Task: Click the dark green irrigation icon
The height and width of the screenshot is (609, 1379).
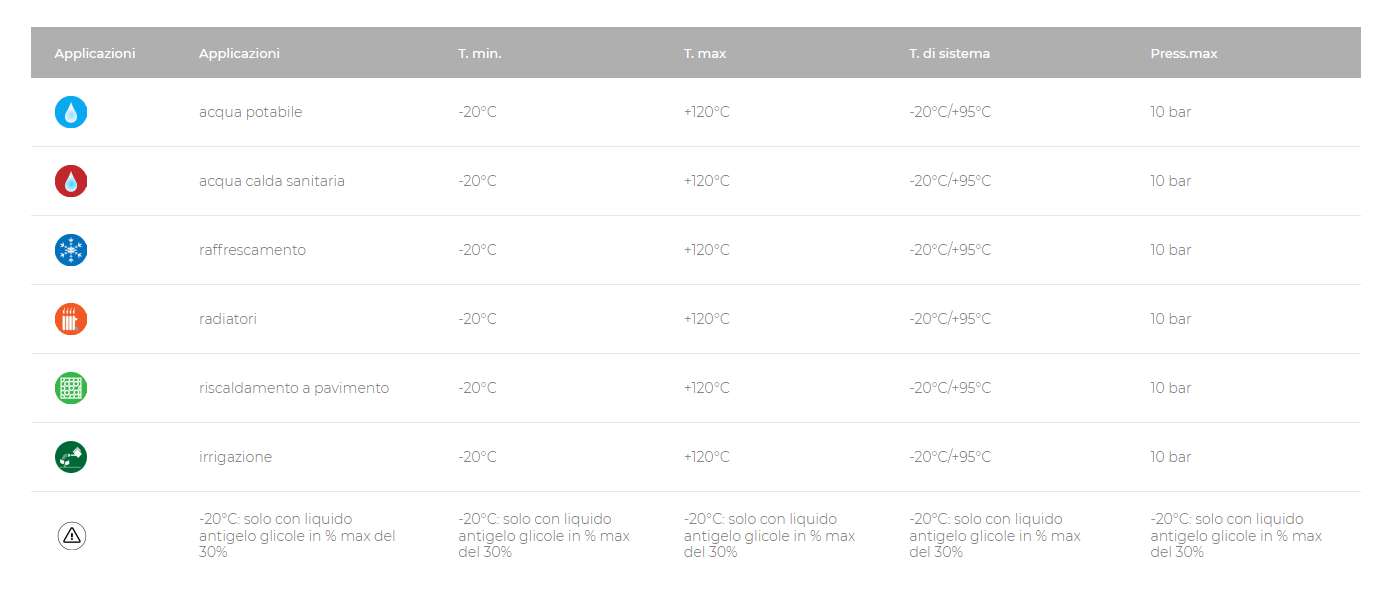Action: (x=71, y=457)
